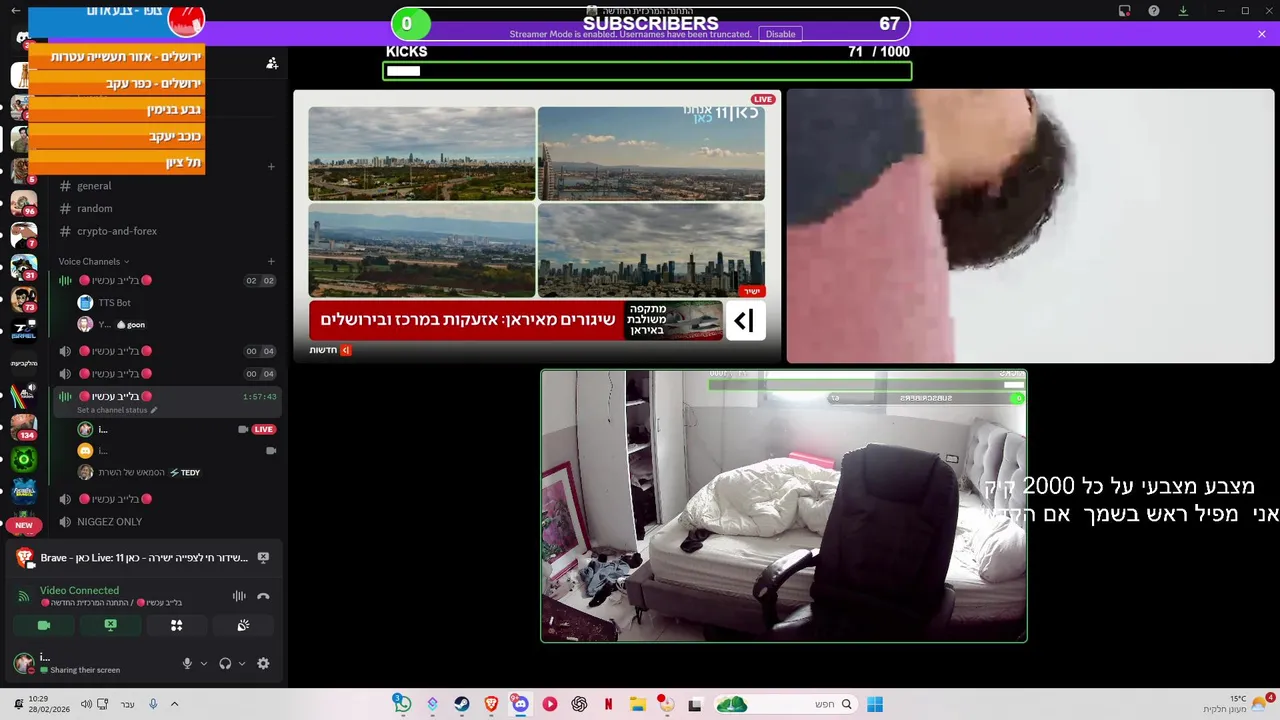Turn off the camera in Discord voice panel
The image size is (1280, 720).
point(44,625)
